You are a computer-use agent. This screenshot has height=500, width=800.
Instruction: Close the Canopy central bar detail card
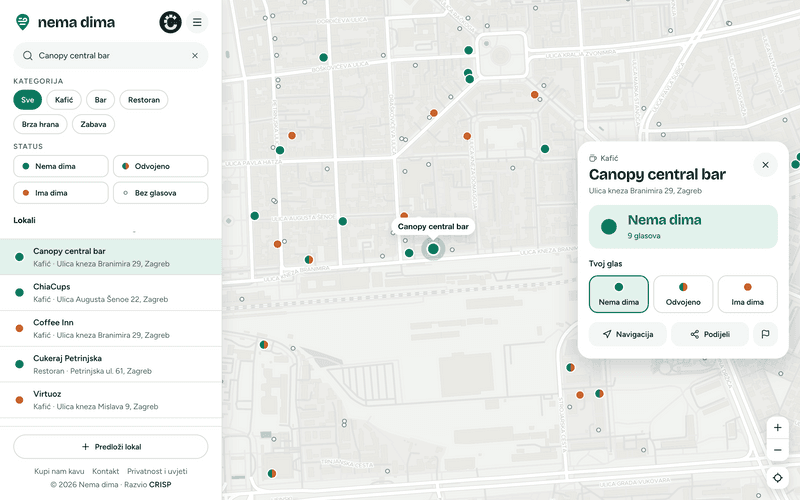[x=765, y=165]
